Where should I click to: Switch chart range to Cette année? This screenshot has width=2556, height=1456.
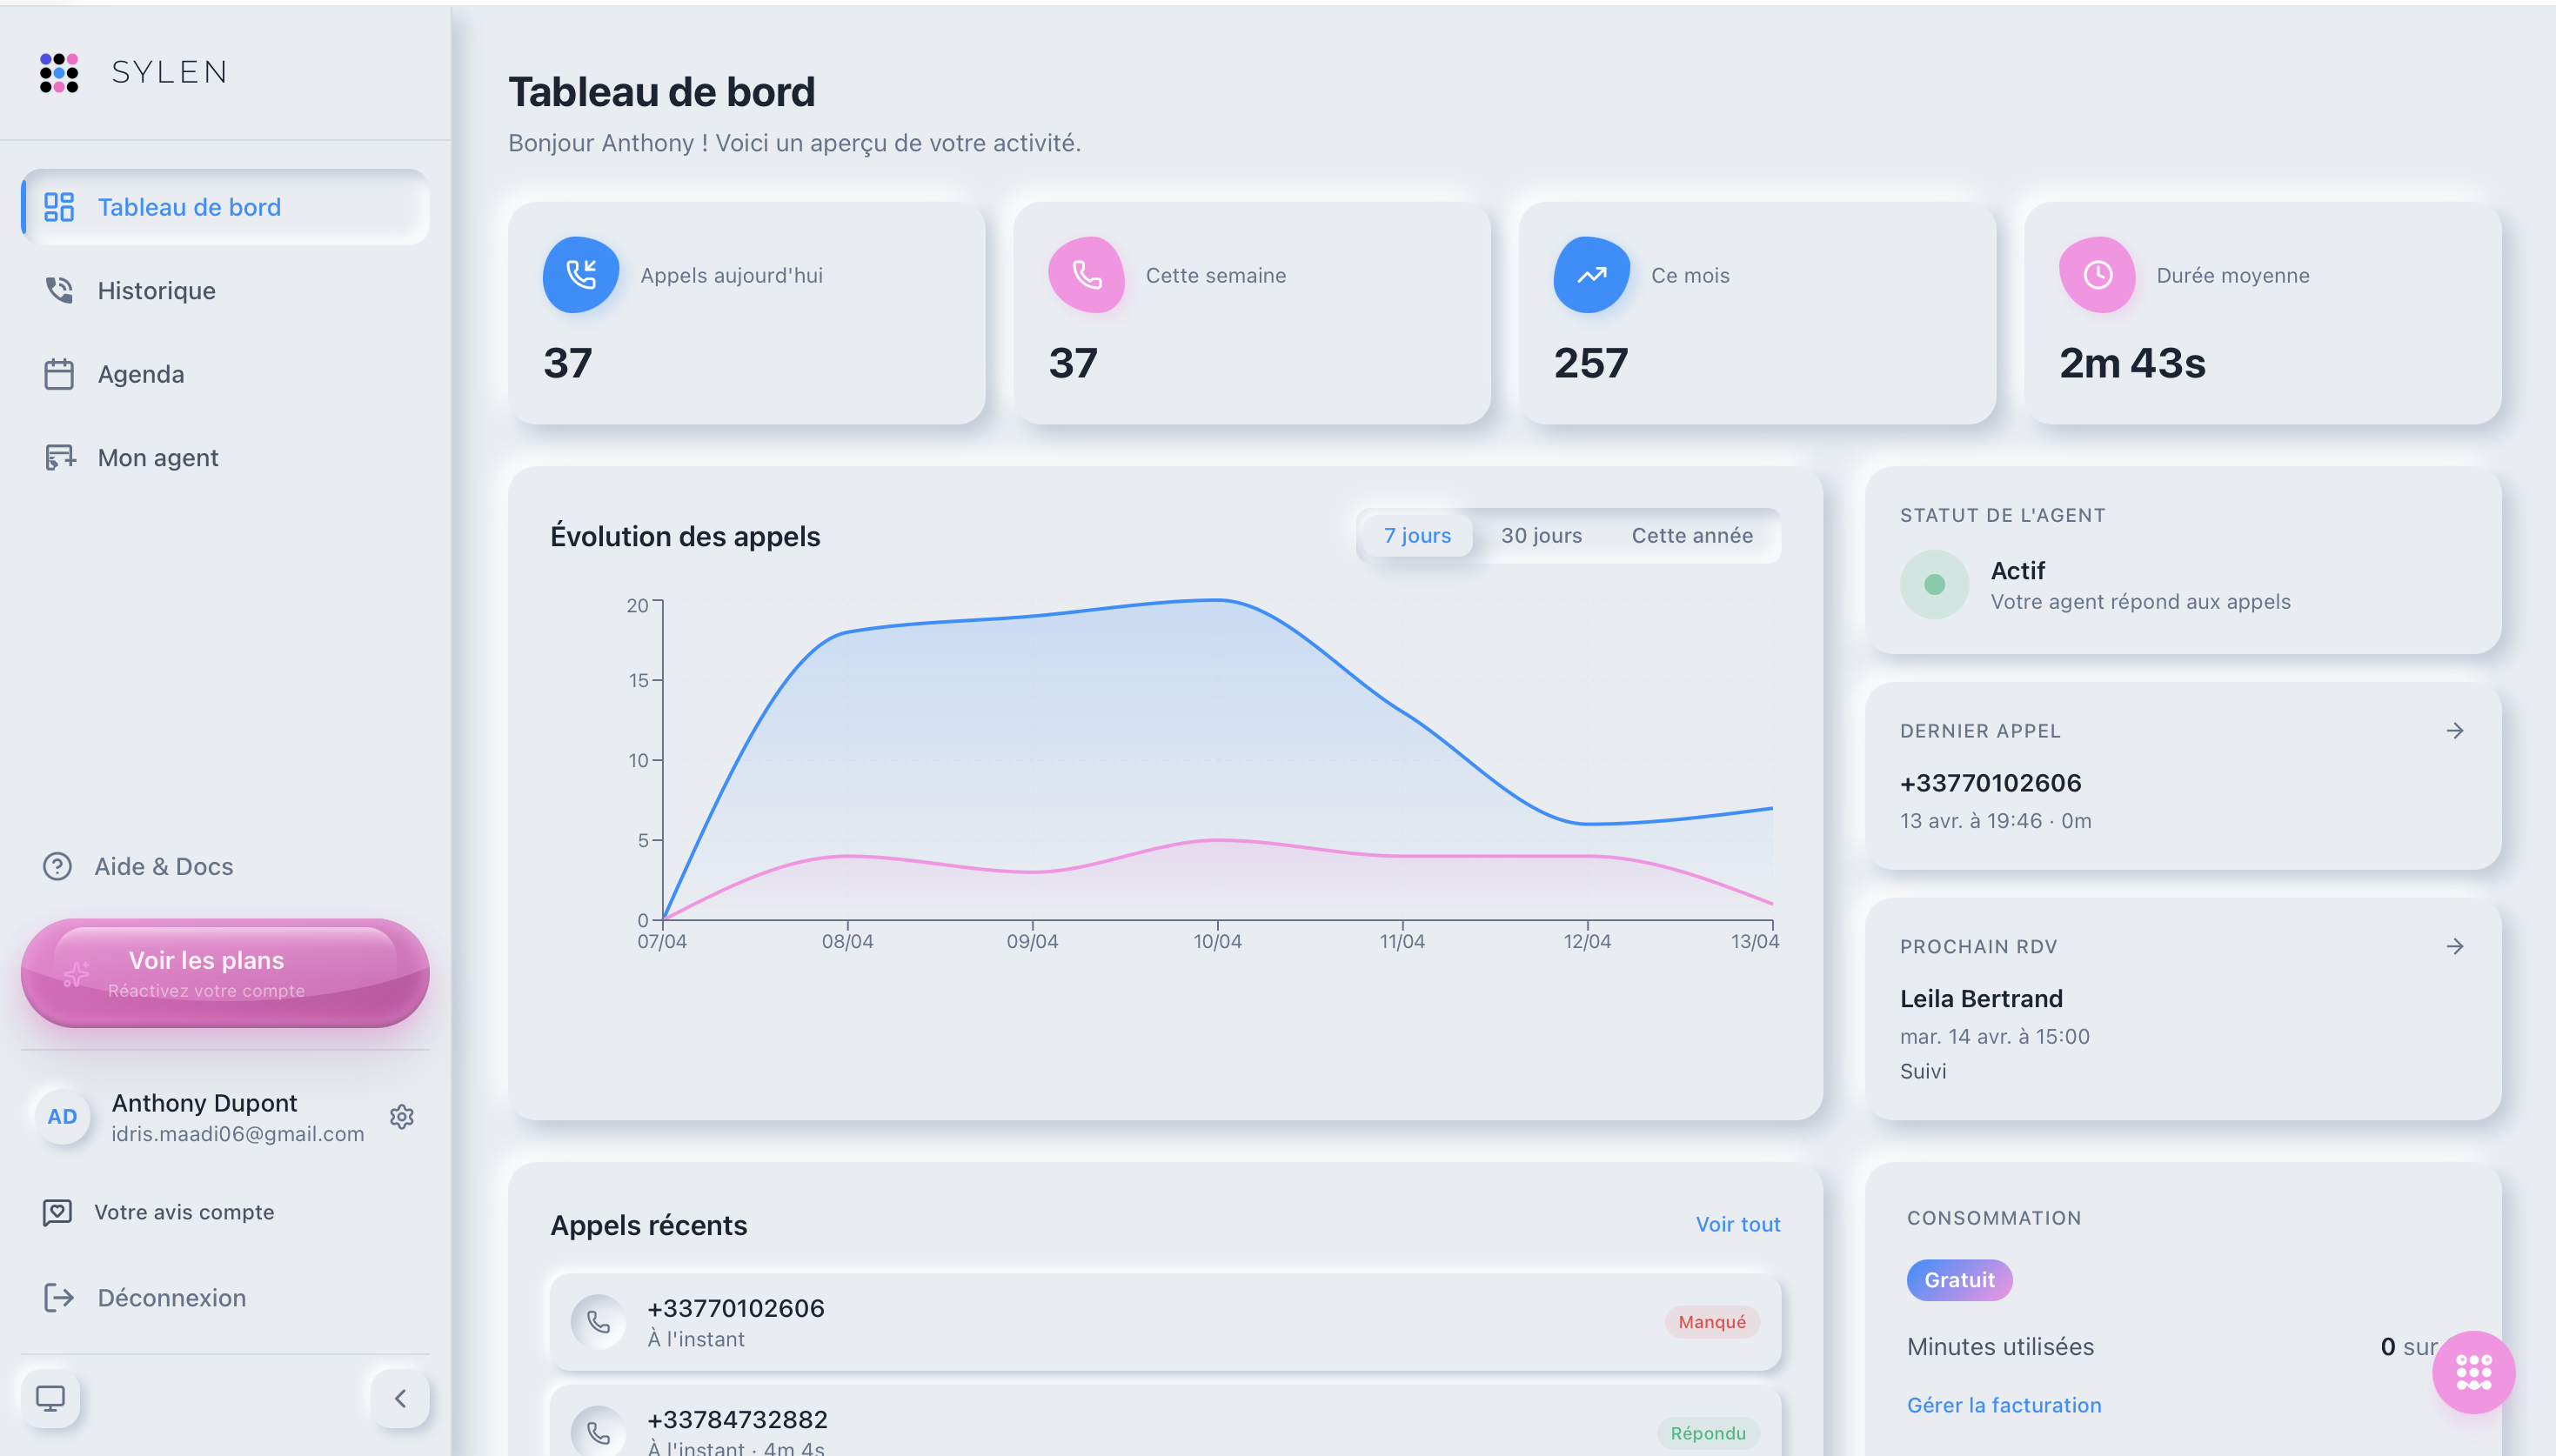tap(1691, 535)
